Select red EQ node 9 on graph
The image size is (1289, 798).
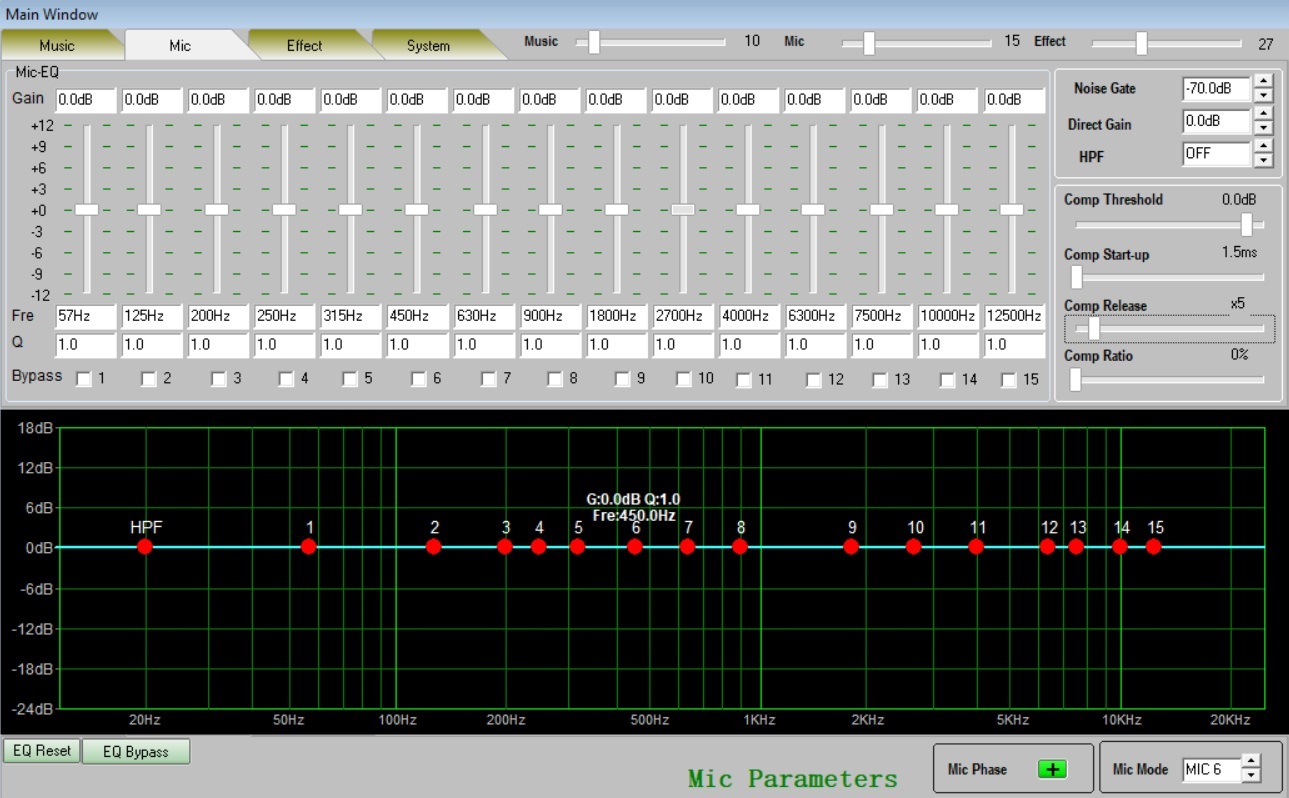(x=851, y=546)
